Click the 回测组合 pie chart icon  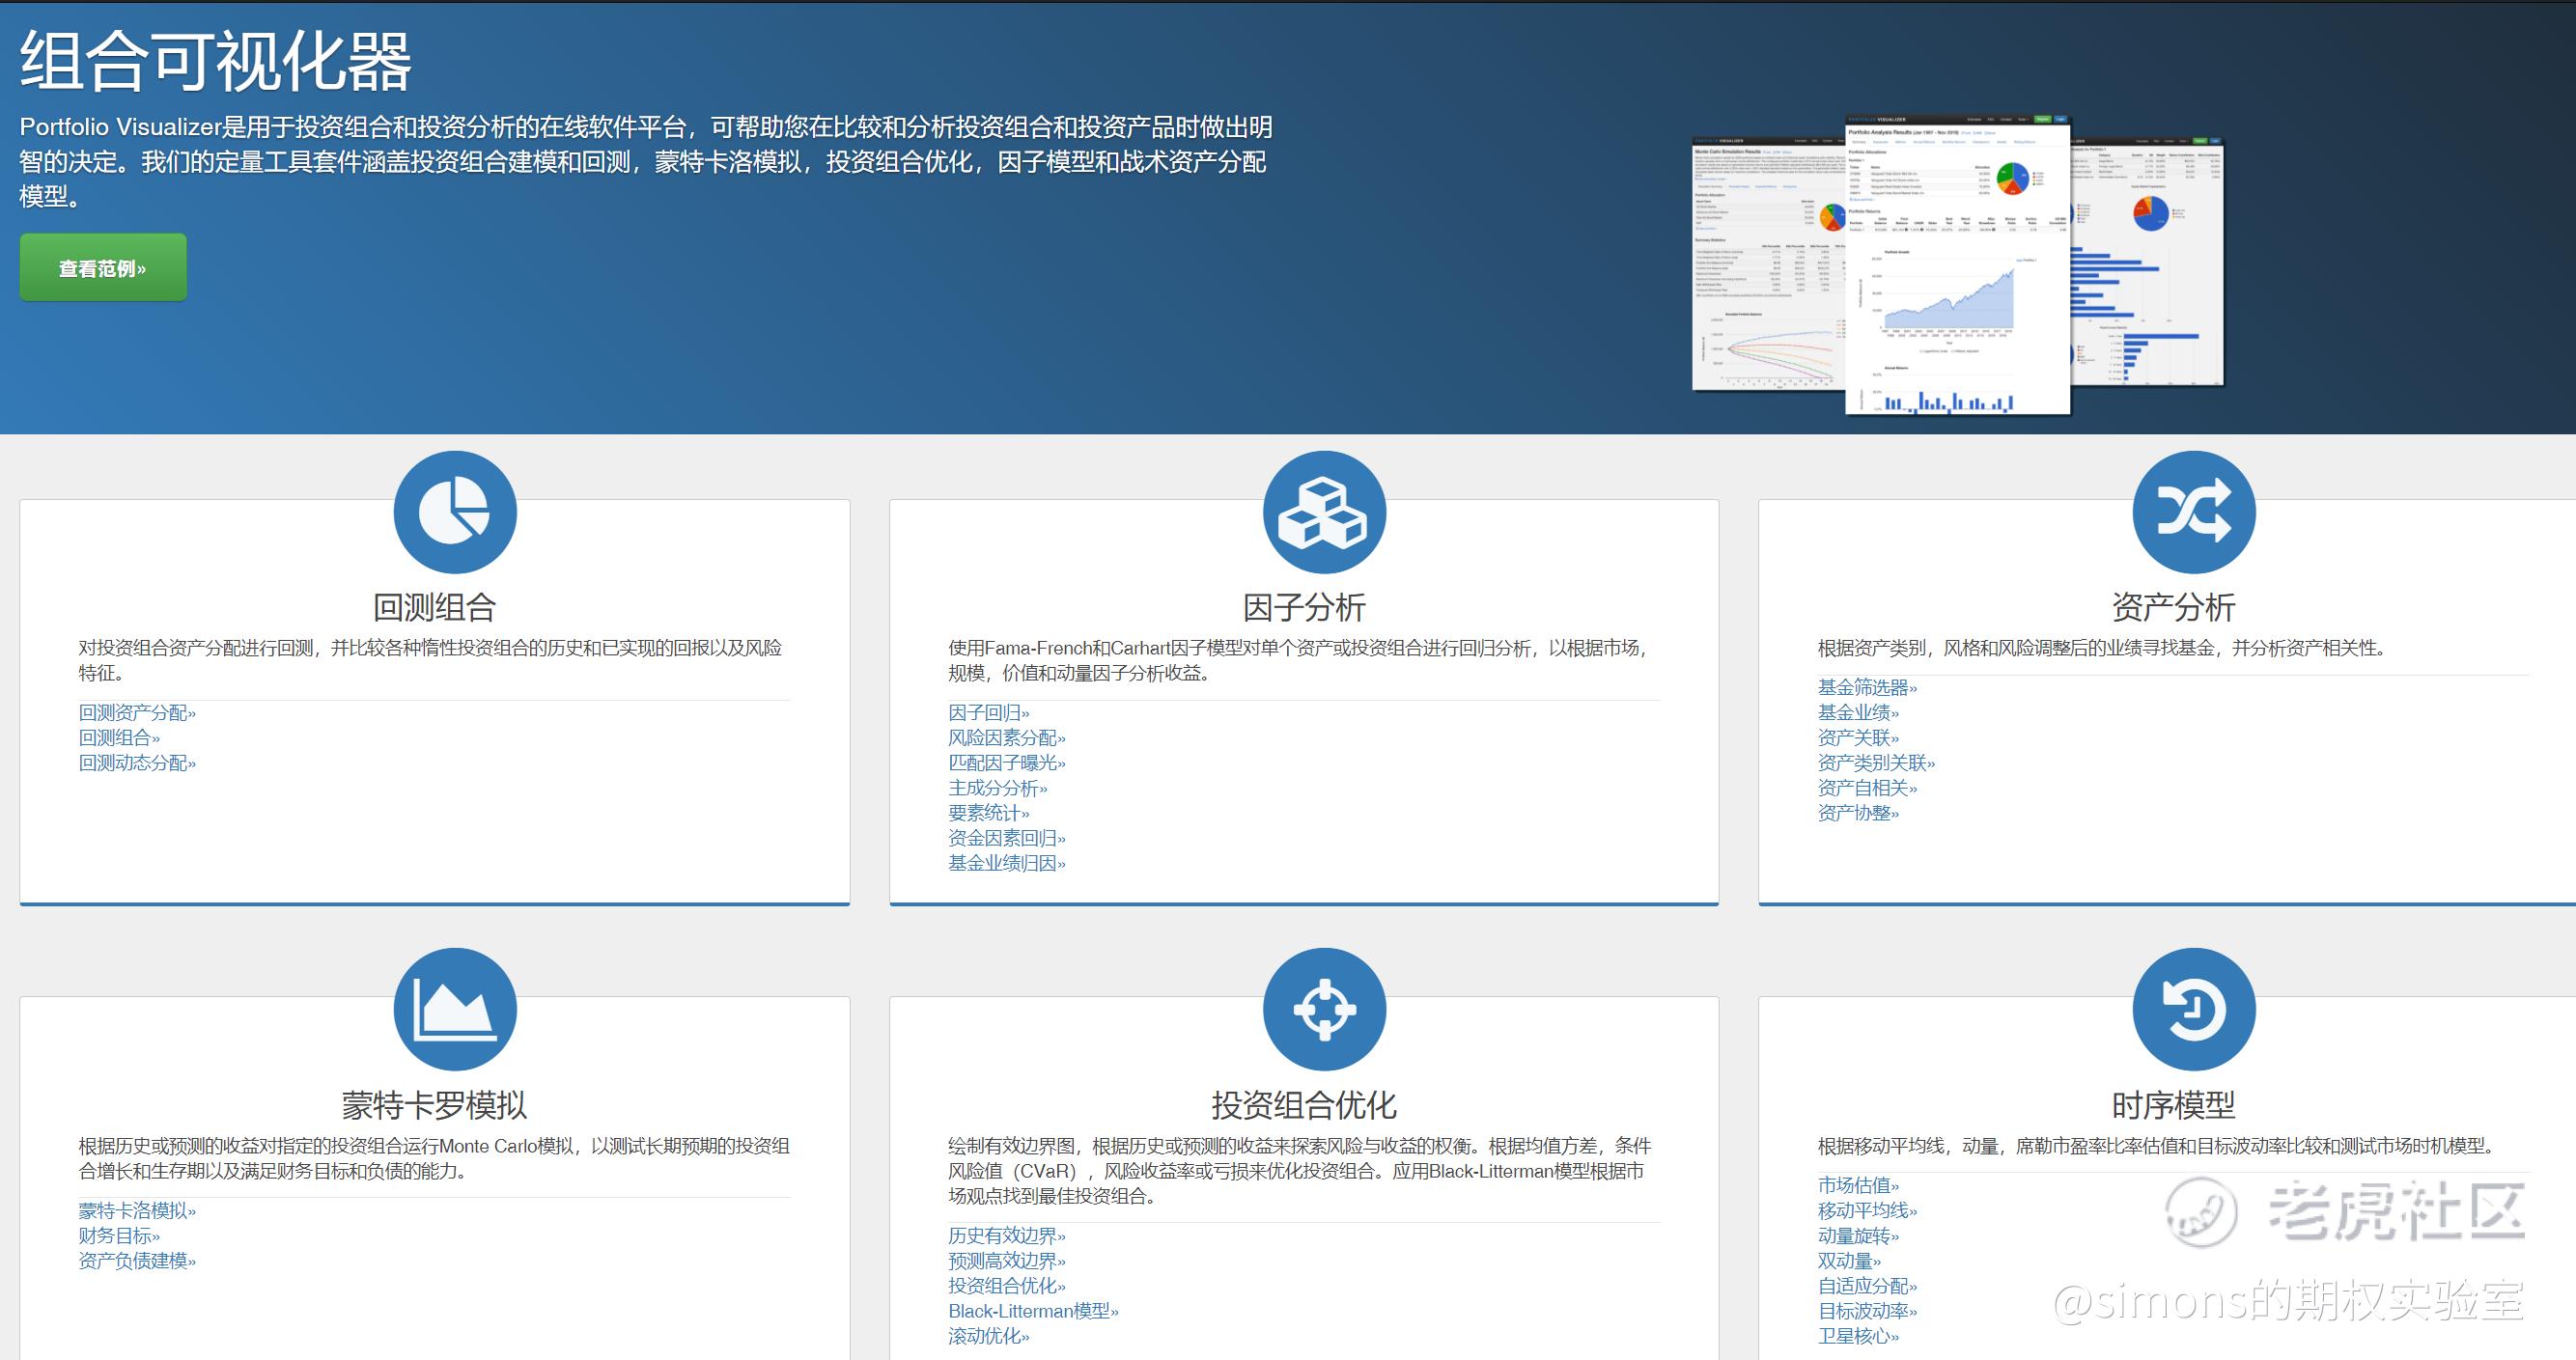[455, 512]
